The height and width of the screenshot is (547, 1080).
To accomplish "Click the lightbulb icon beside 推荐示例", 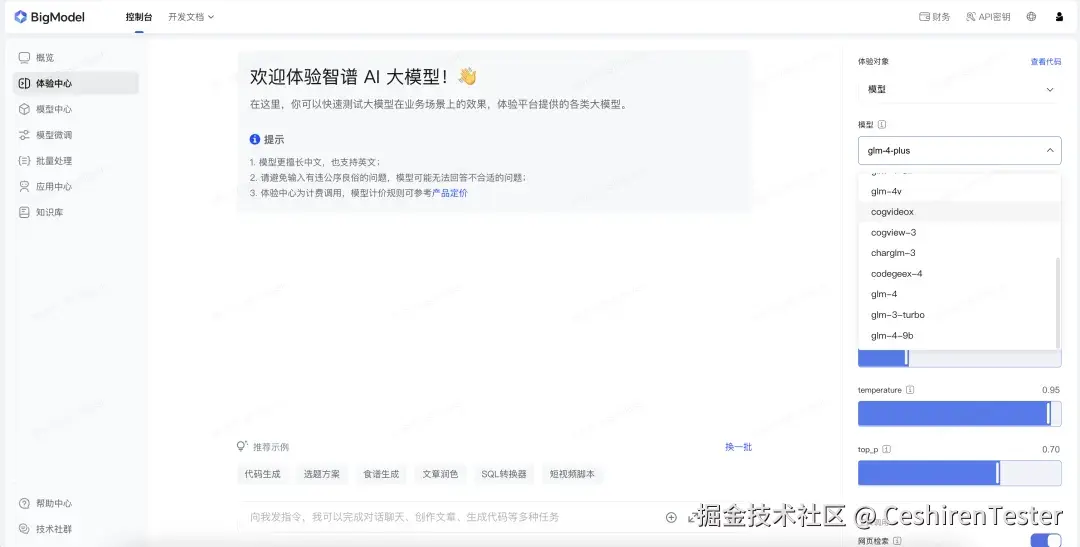I will pos(242,446).
